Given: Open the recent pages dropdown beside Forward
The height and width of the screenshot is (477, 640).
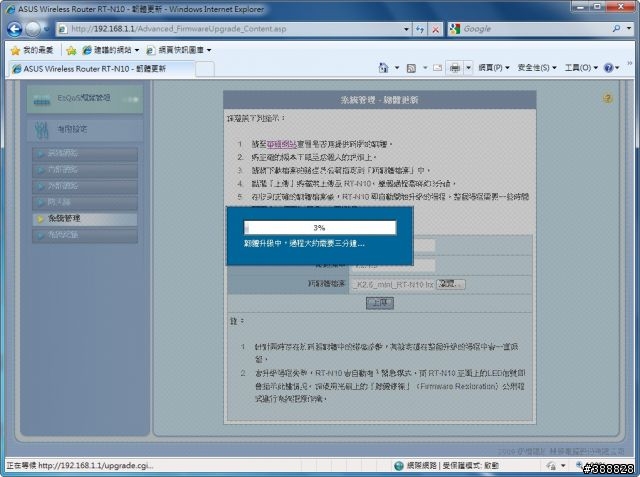Looking at the screenshot, I should (46, 29).
